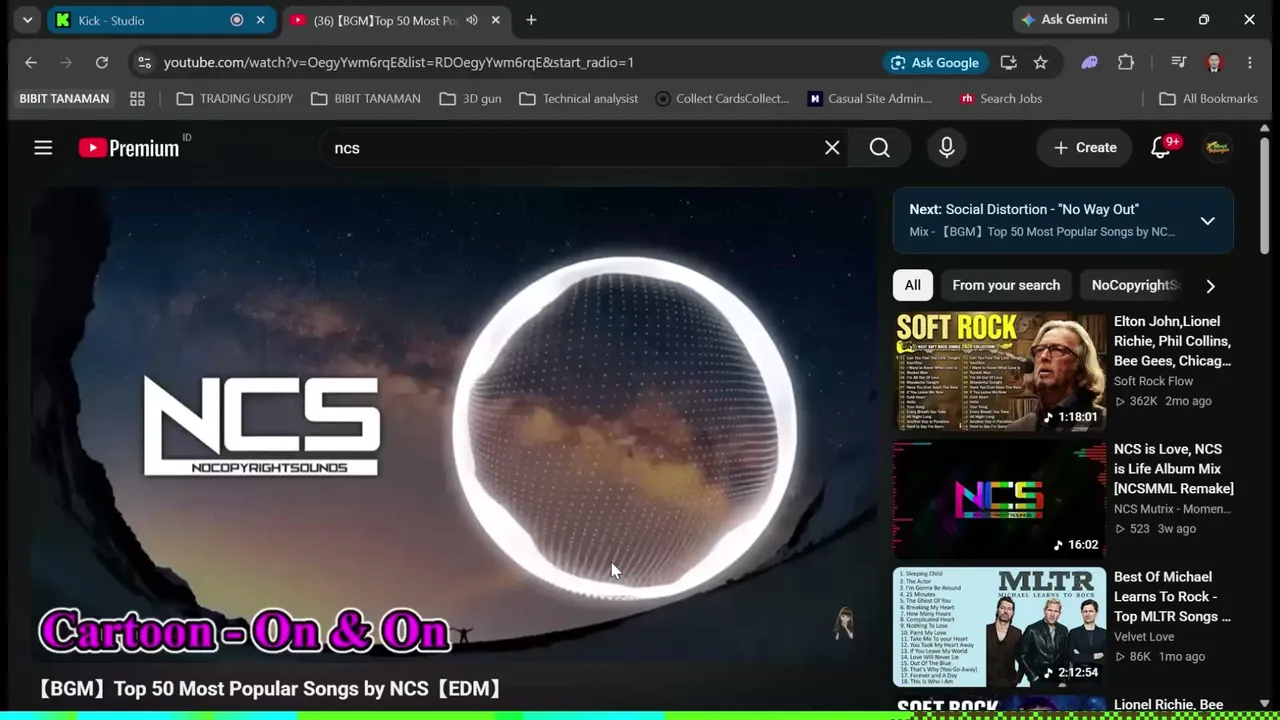Image resolution: width=1280 pixels, height=720 pixels.
Task: Click the recording indicator on Kick tab
Action: [237, 20]
